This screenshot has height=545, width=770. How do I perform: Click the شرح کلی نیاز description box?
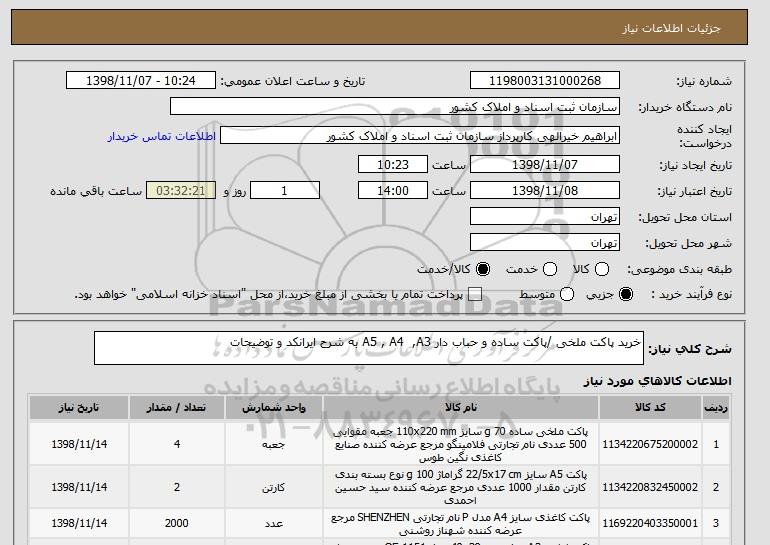pos(369,348)
